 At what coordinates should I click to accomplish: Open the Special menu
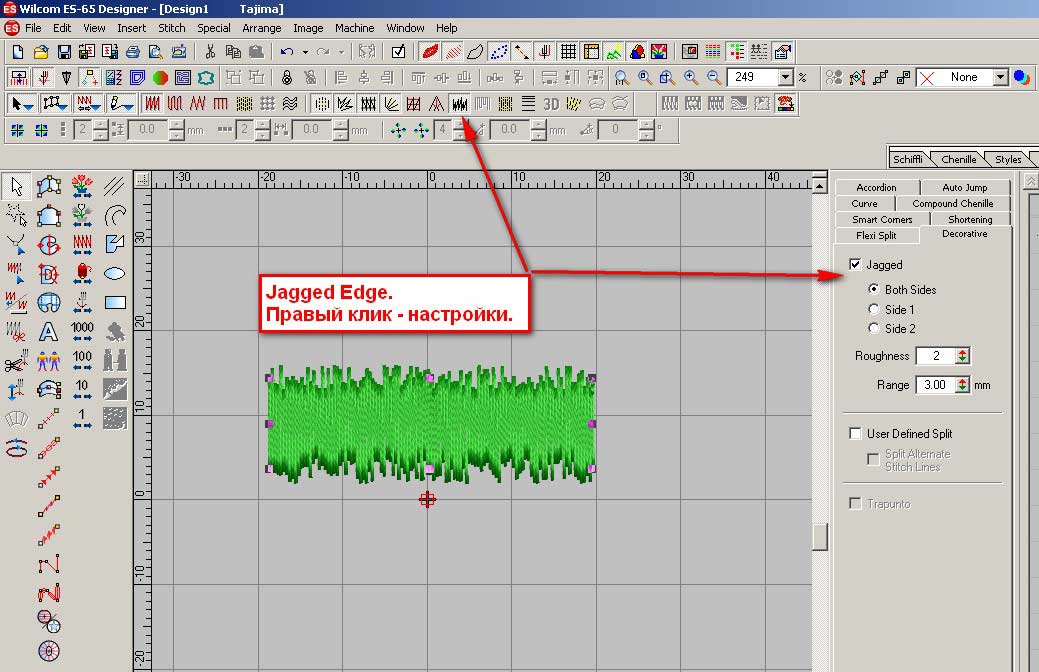pos(214,28)
